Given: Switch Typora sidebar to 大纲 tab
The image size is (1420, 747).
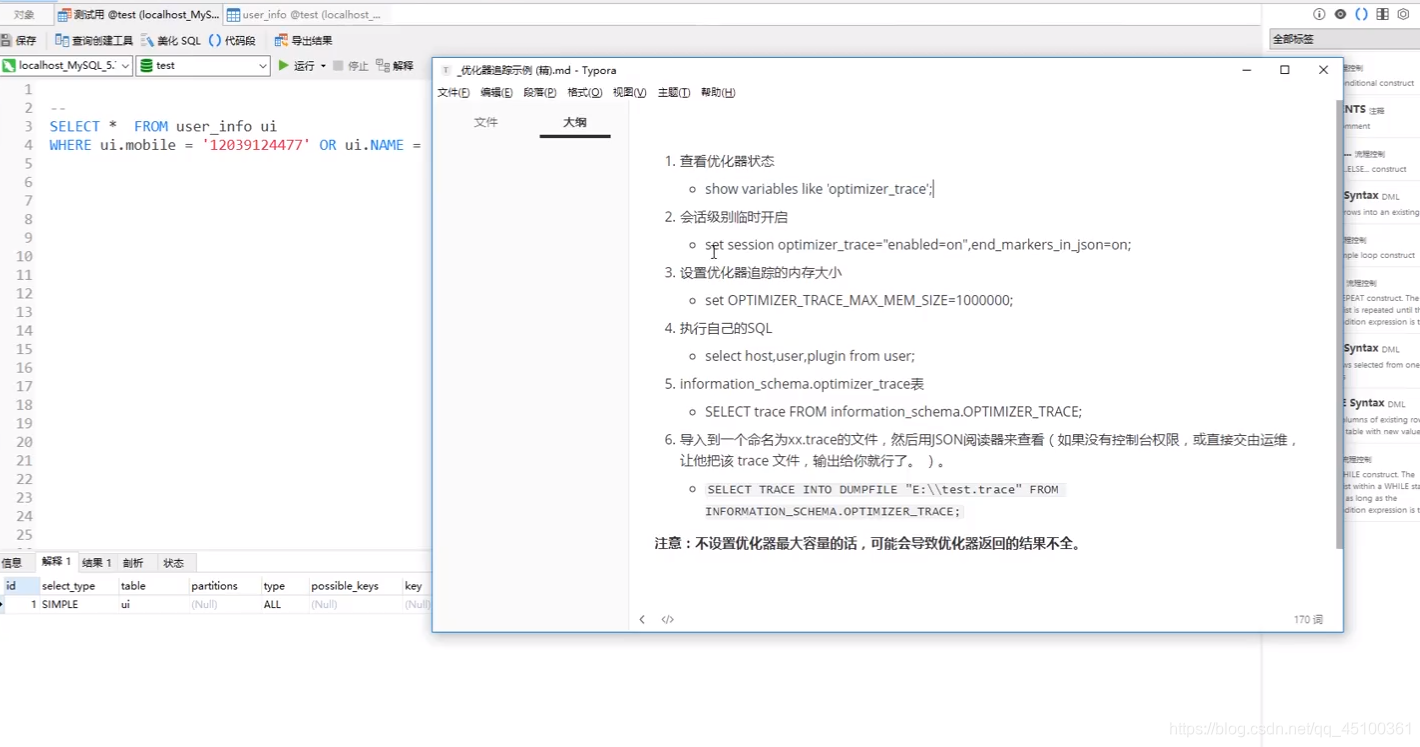Looking at the screenshot, I should (574, 122).
